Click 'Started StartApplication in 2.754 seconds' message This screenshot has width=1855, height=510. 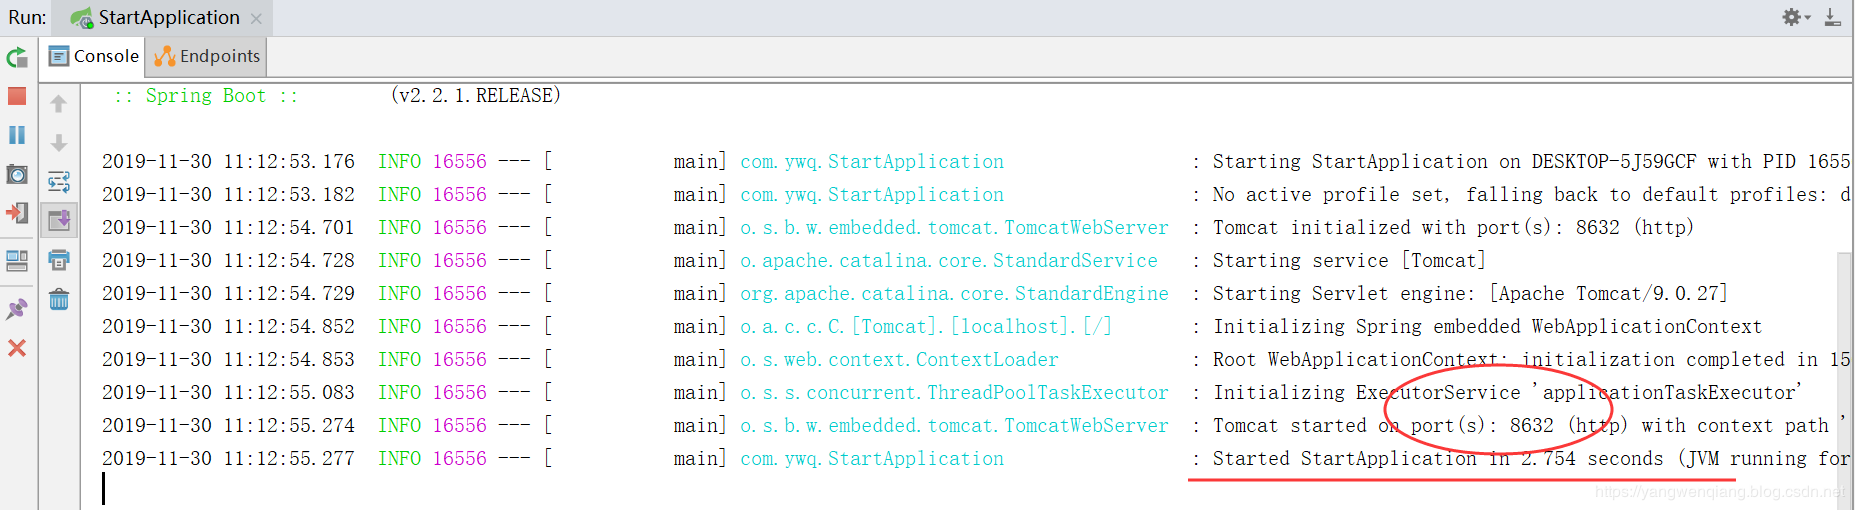[1531, 458]
